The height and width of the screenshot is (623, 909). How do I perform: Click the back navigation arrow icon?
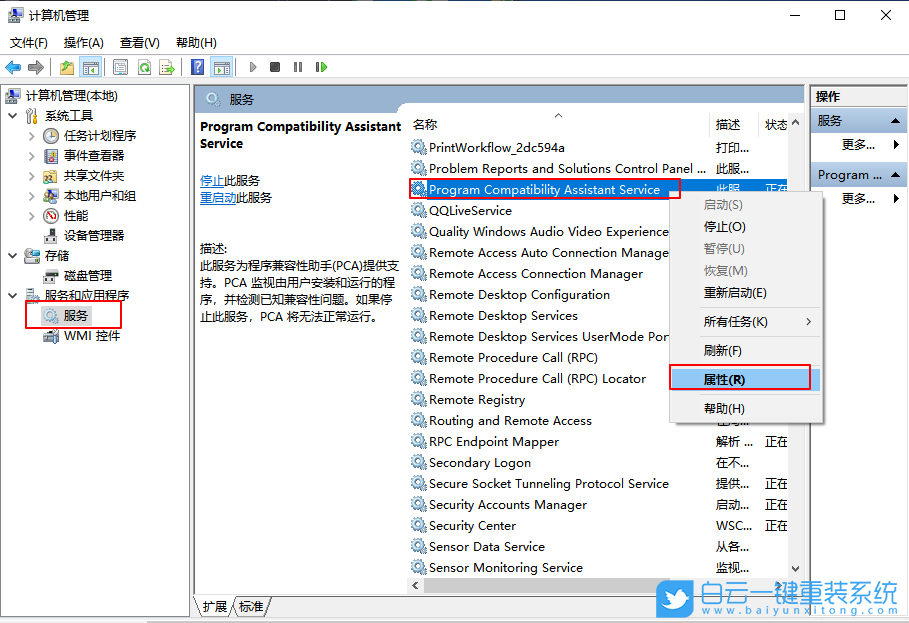[x=13, y=67]
